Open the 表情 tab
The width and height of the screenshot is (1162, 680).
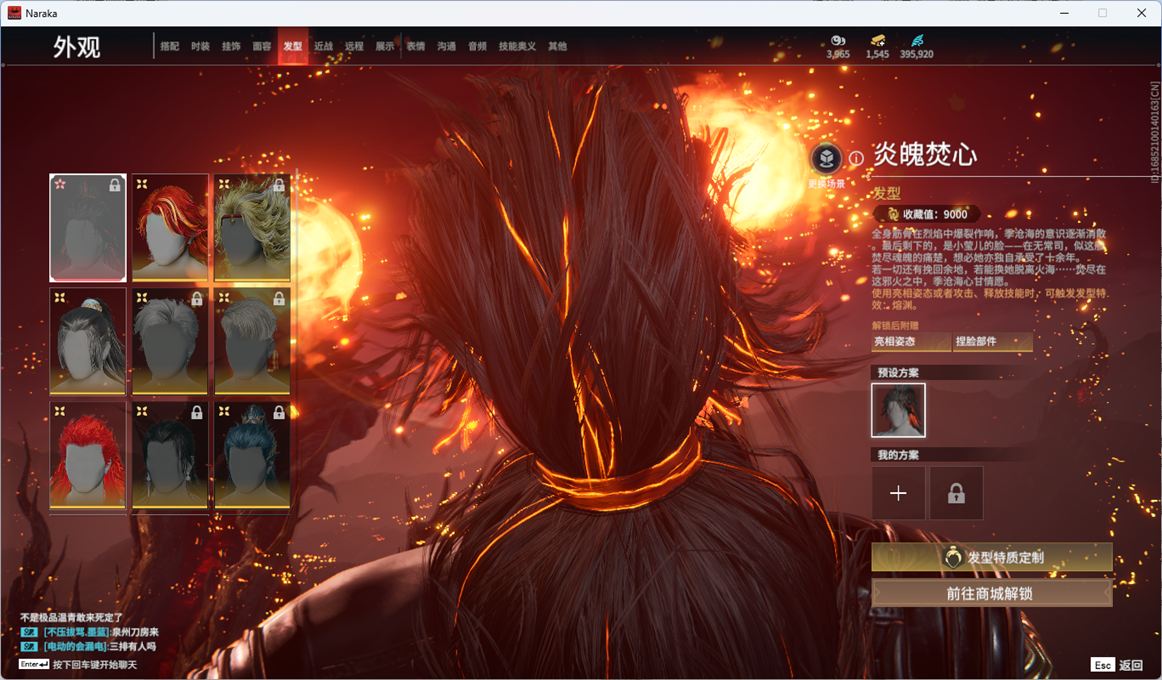tap(415, 46)
